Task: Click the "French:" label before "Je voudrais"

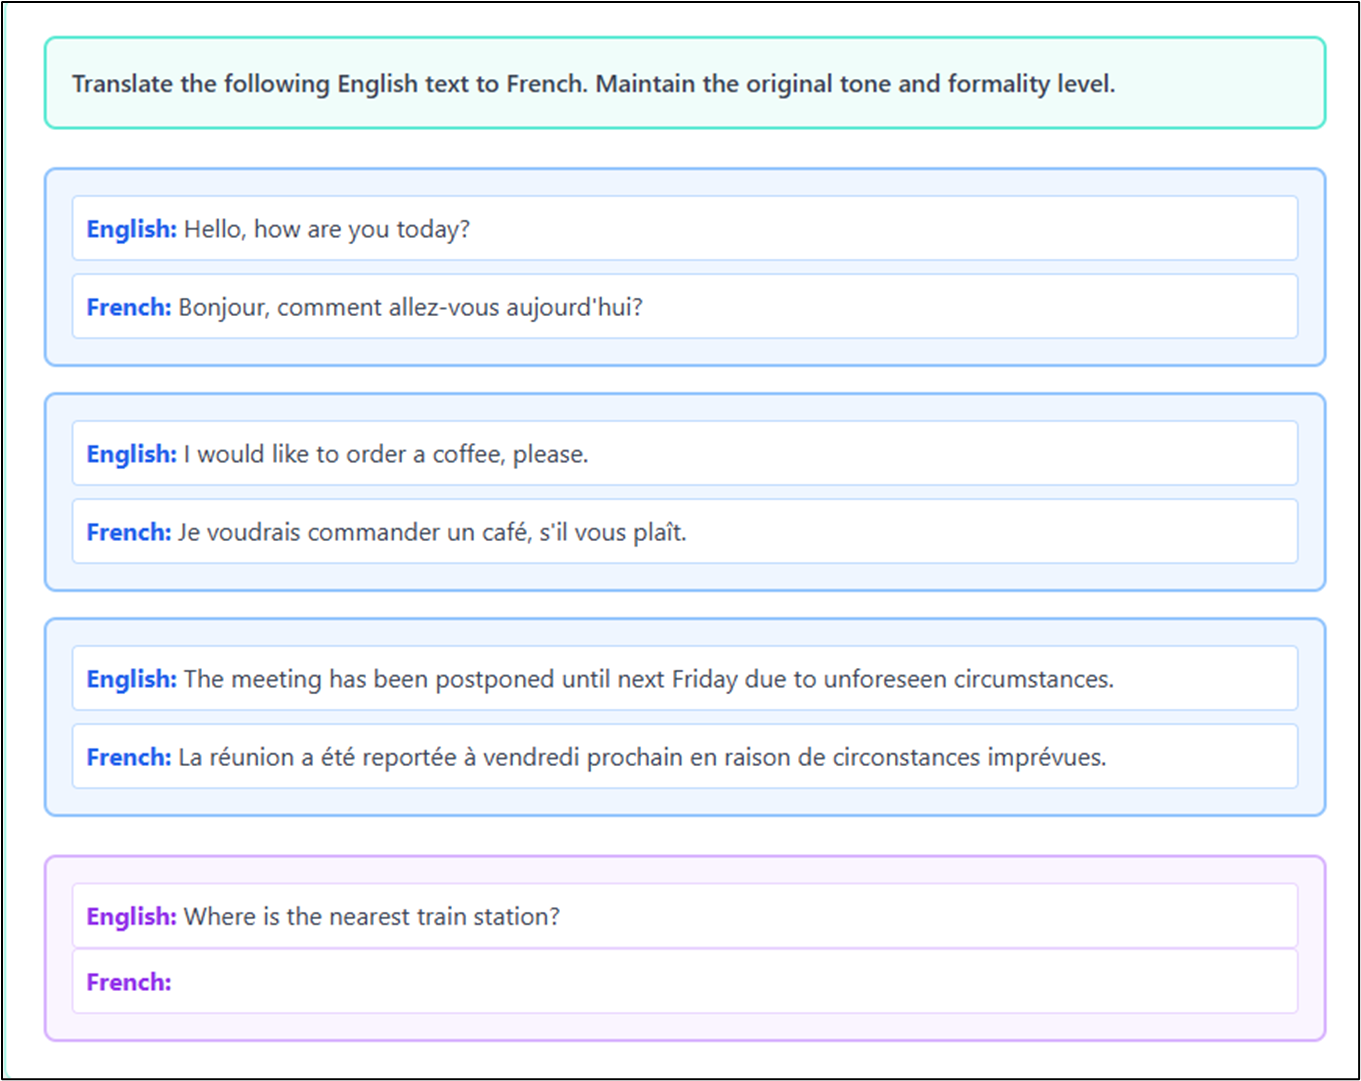Action: point(129,532)
